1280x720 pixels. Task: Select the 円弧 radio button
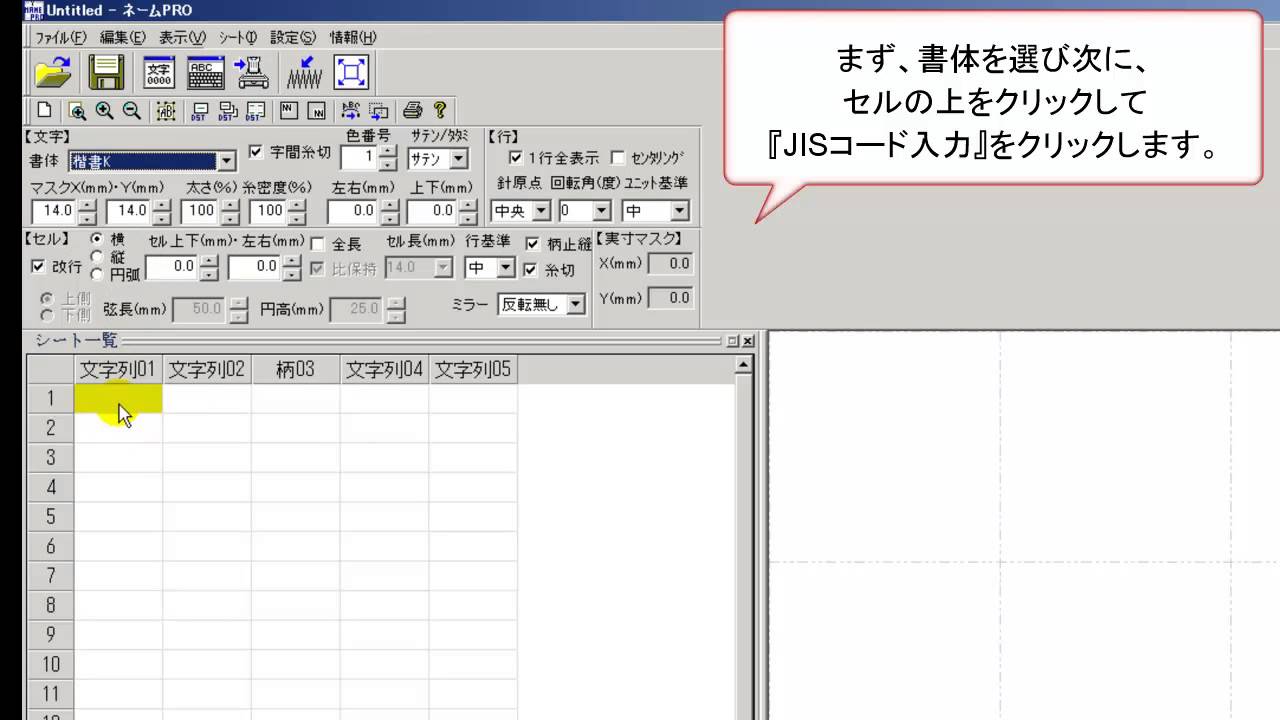pyautogui.click(x=97, y=274)
